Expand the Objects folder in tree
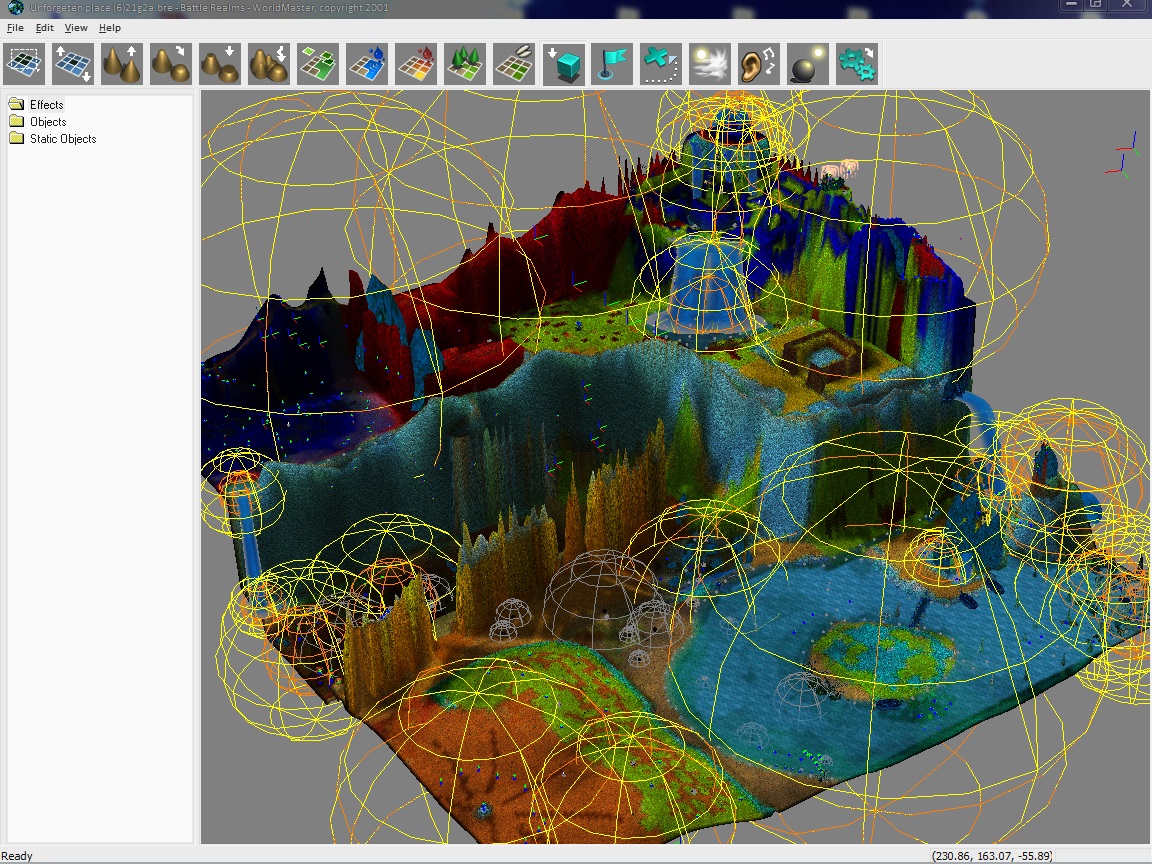This screenshot has width=1152, height=864. pos(47,122)
